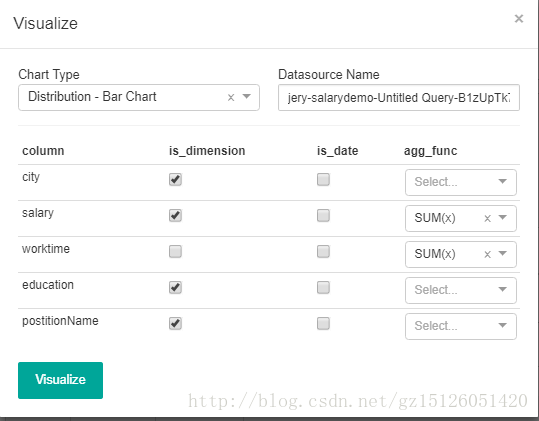539x421 pixels.
Task: Check is_date for education
Action: 323,287
